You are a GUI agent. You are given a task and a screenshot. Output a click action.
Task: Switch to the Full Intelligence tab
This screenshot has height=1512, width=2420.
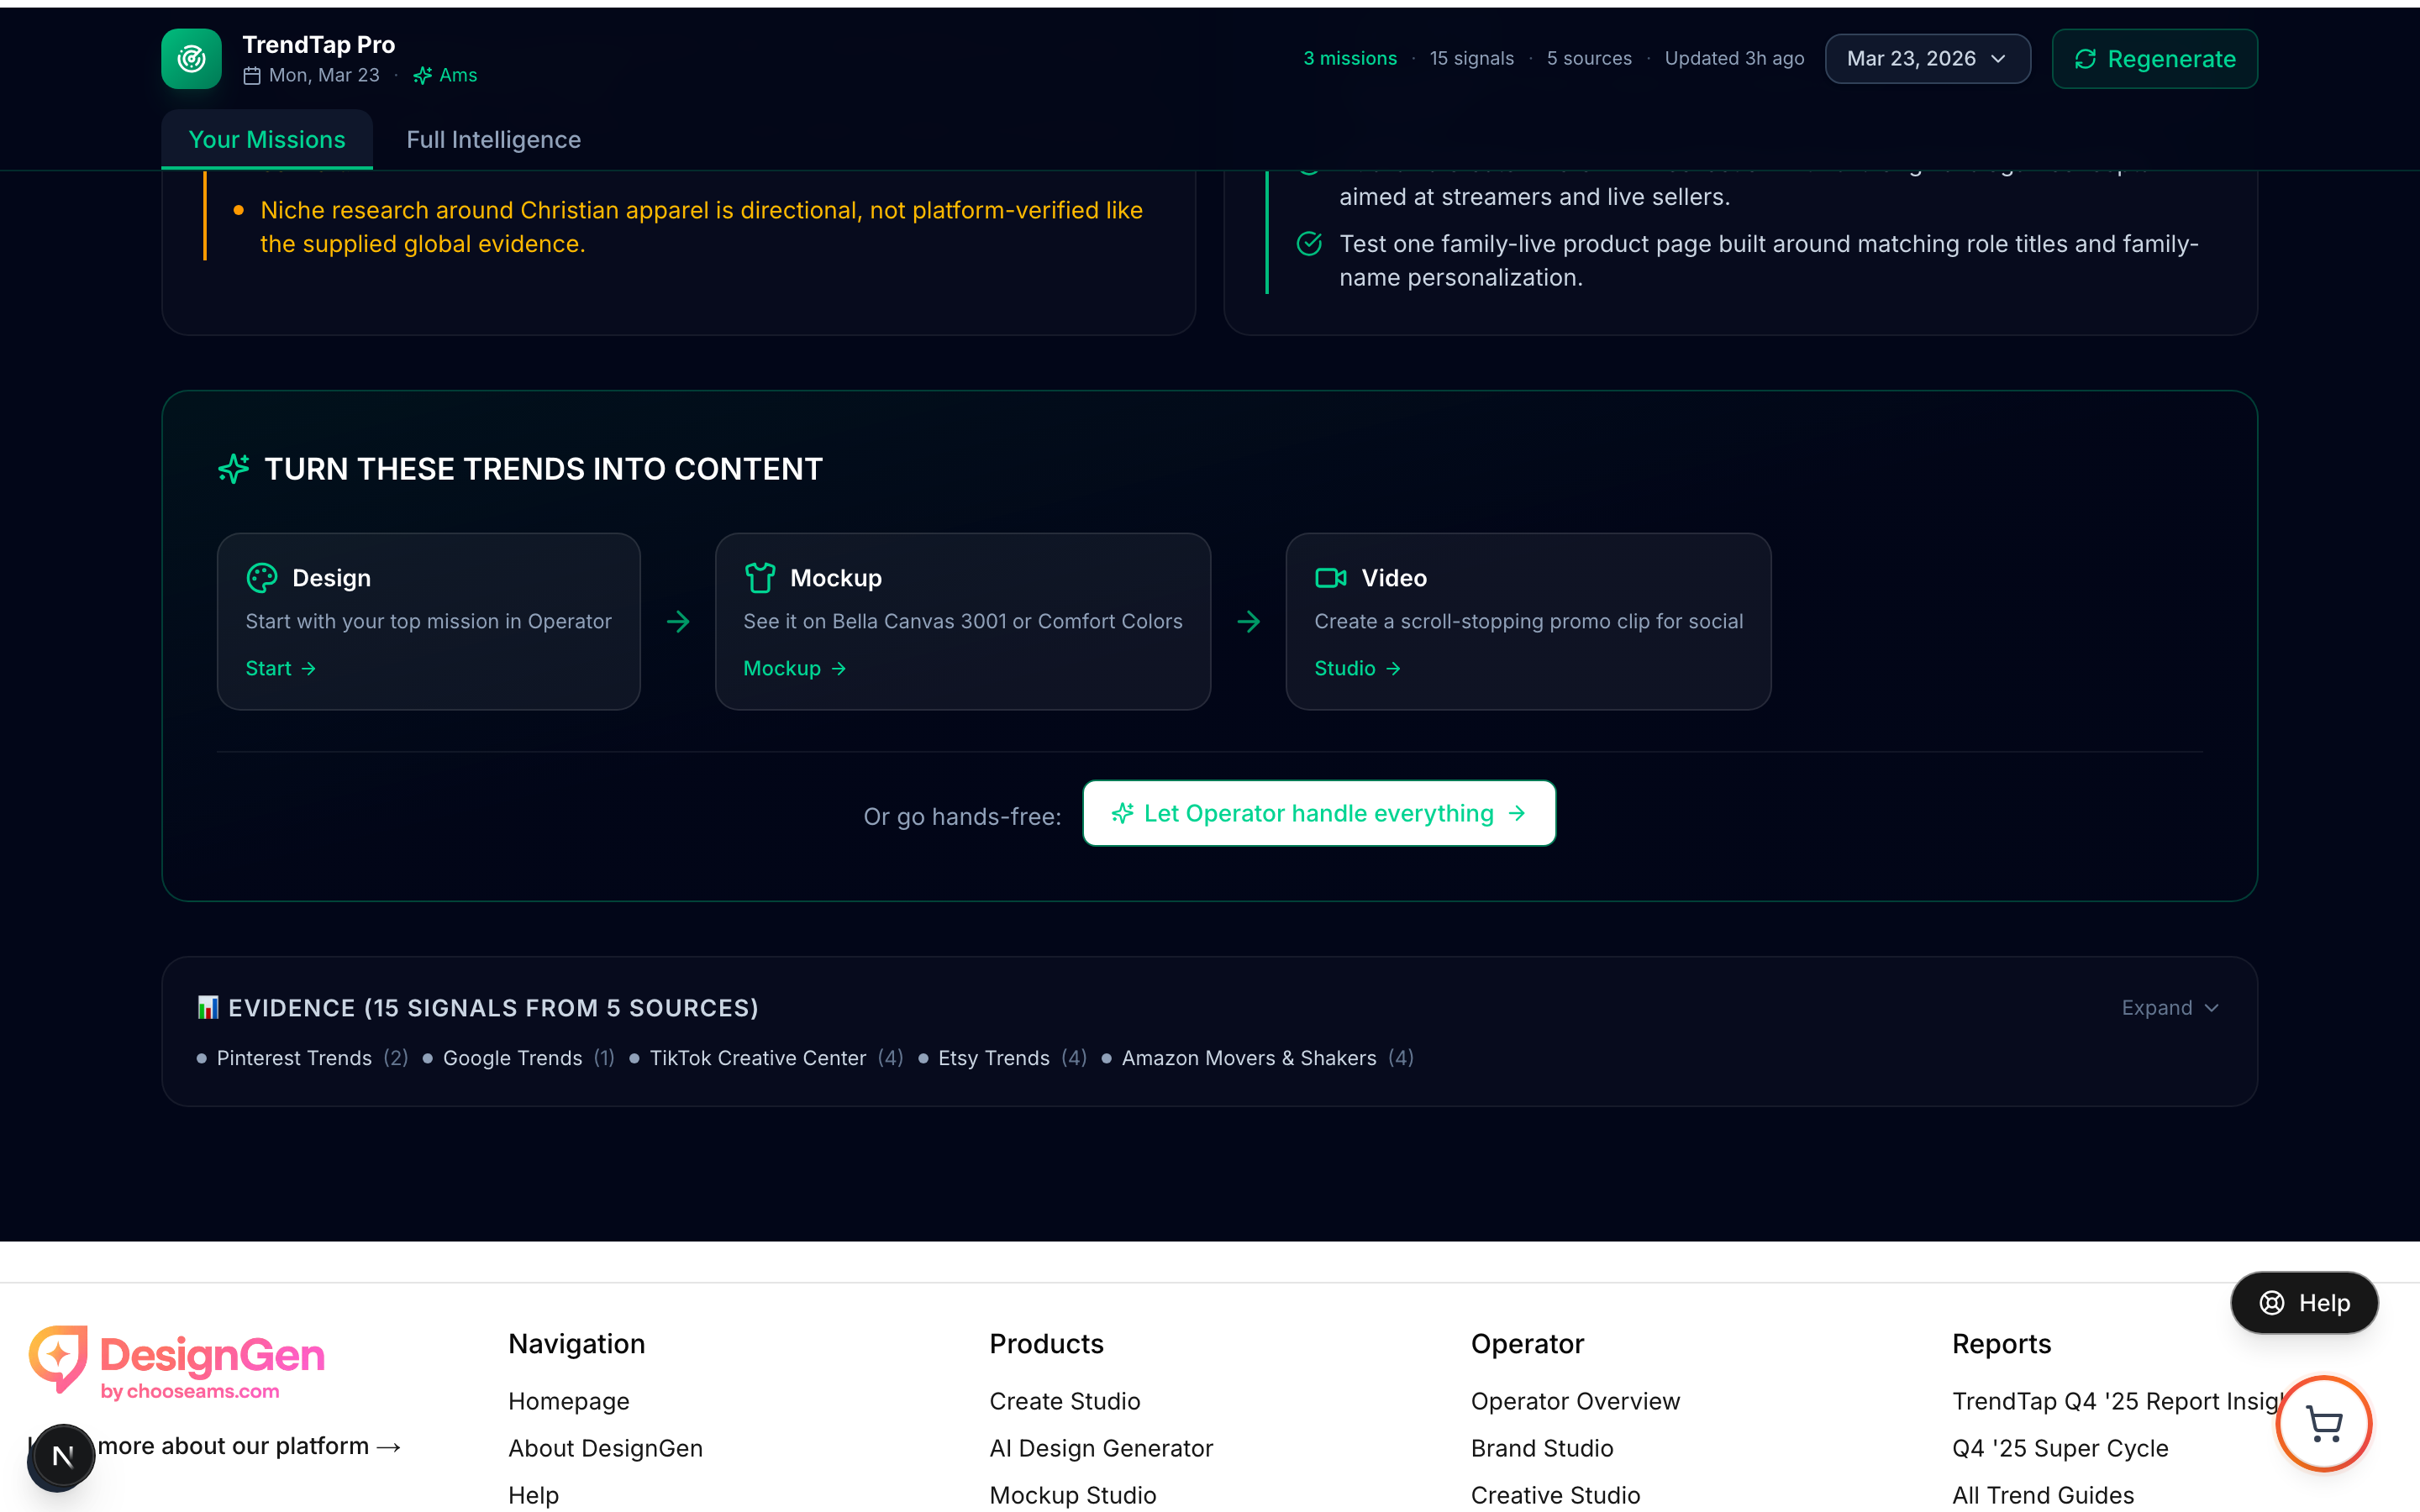pyautogui.click(x=493, y=139)
